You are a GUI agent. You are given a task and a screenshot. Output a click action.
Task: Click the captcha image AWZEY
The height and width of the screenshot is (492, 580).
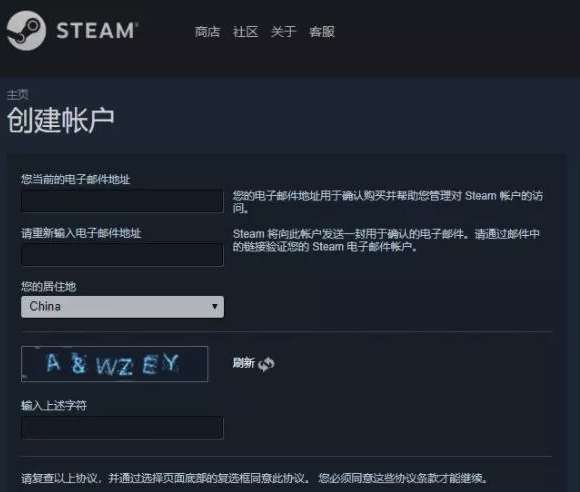tap(115, 364)
